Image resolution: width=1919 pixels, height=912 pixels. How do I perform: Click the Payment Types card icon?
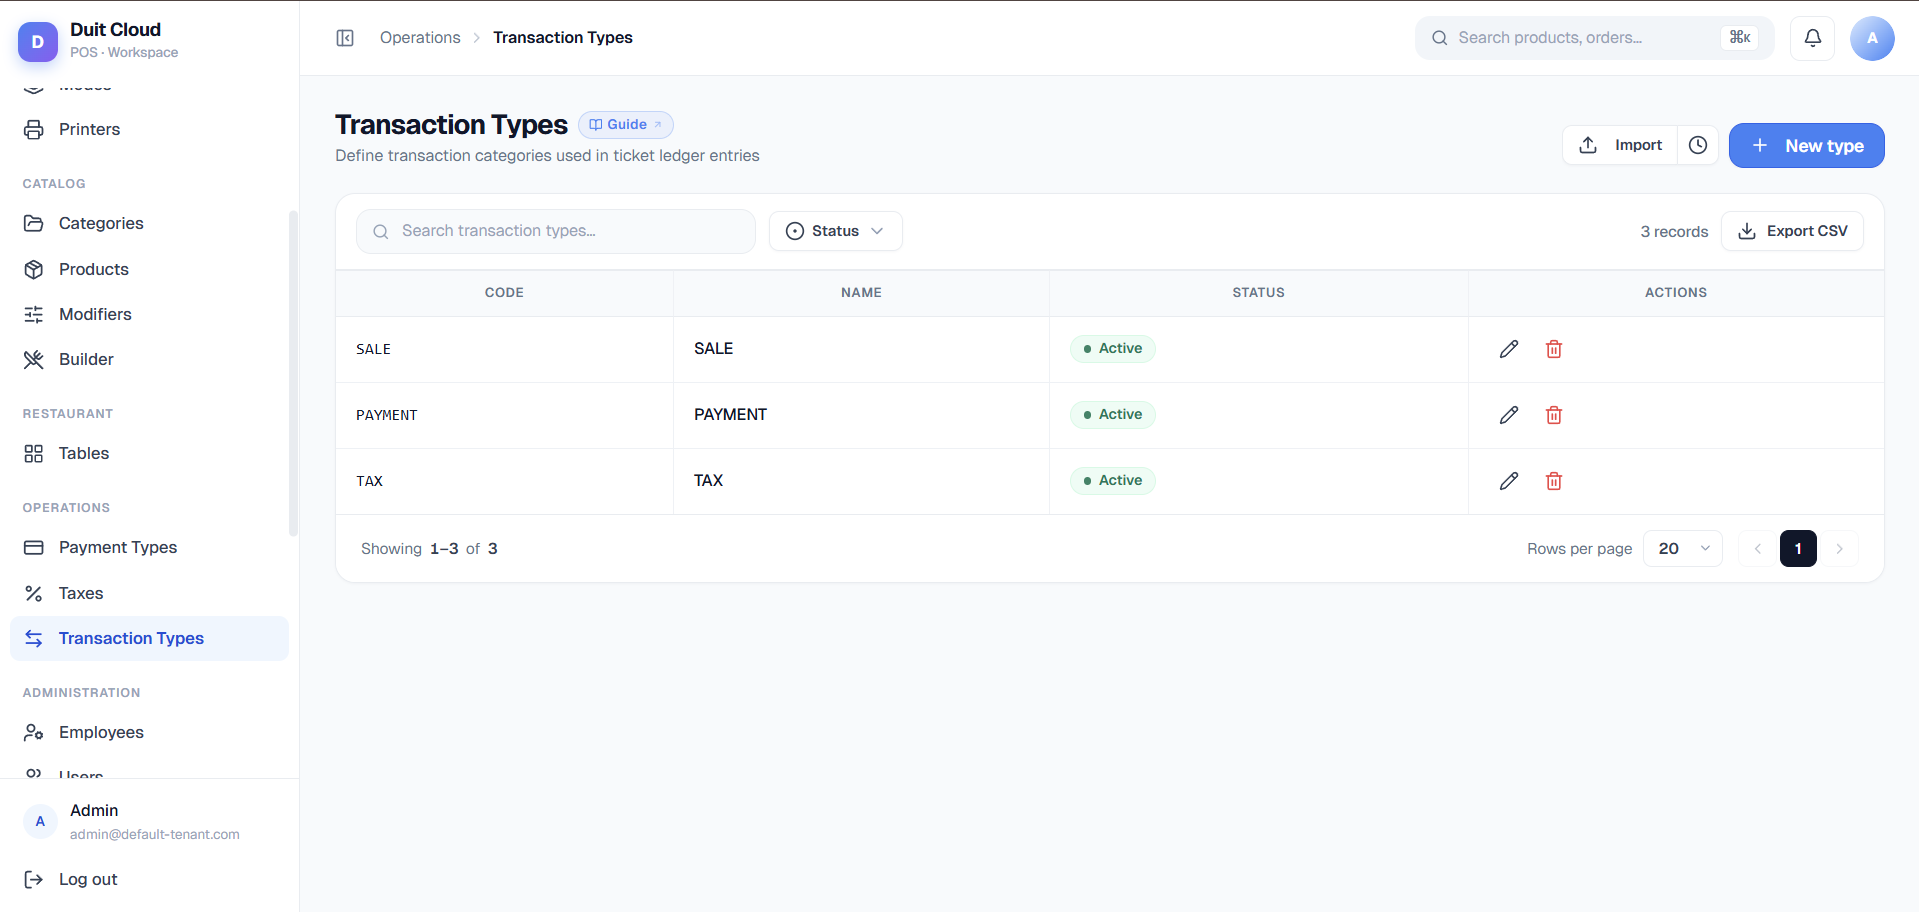click(x=34, y=547)
